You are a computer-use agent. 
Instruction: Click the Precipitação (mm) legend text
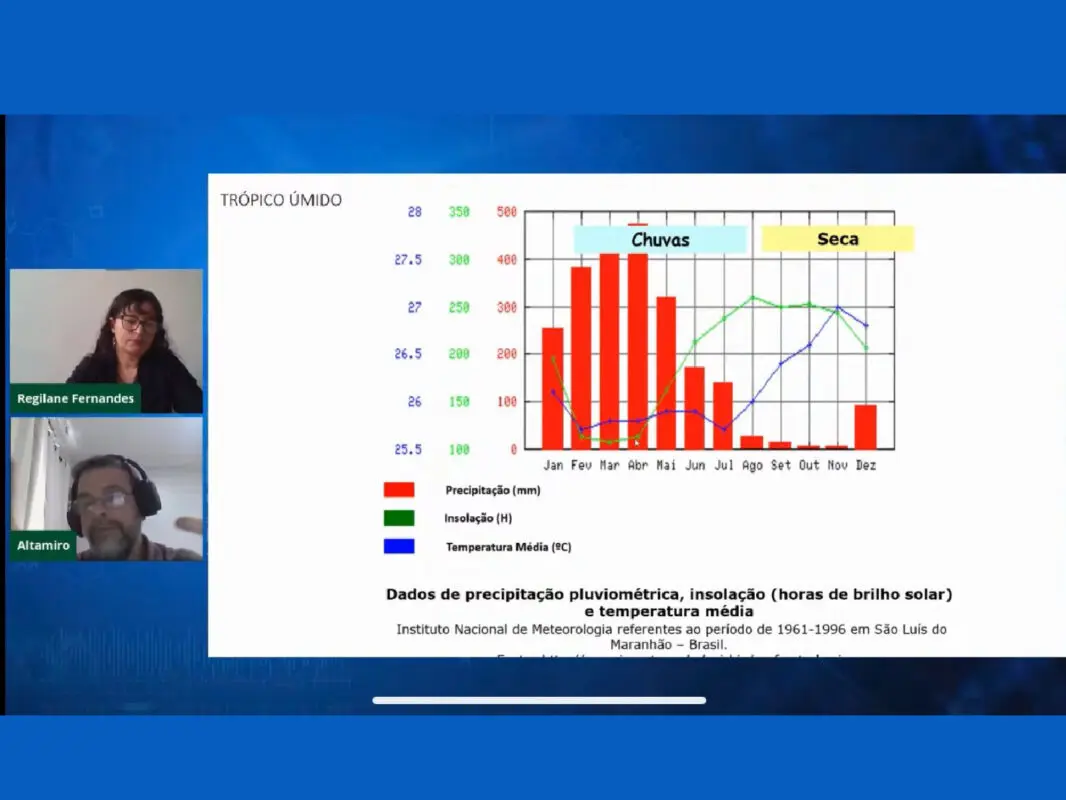point(493,490)
